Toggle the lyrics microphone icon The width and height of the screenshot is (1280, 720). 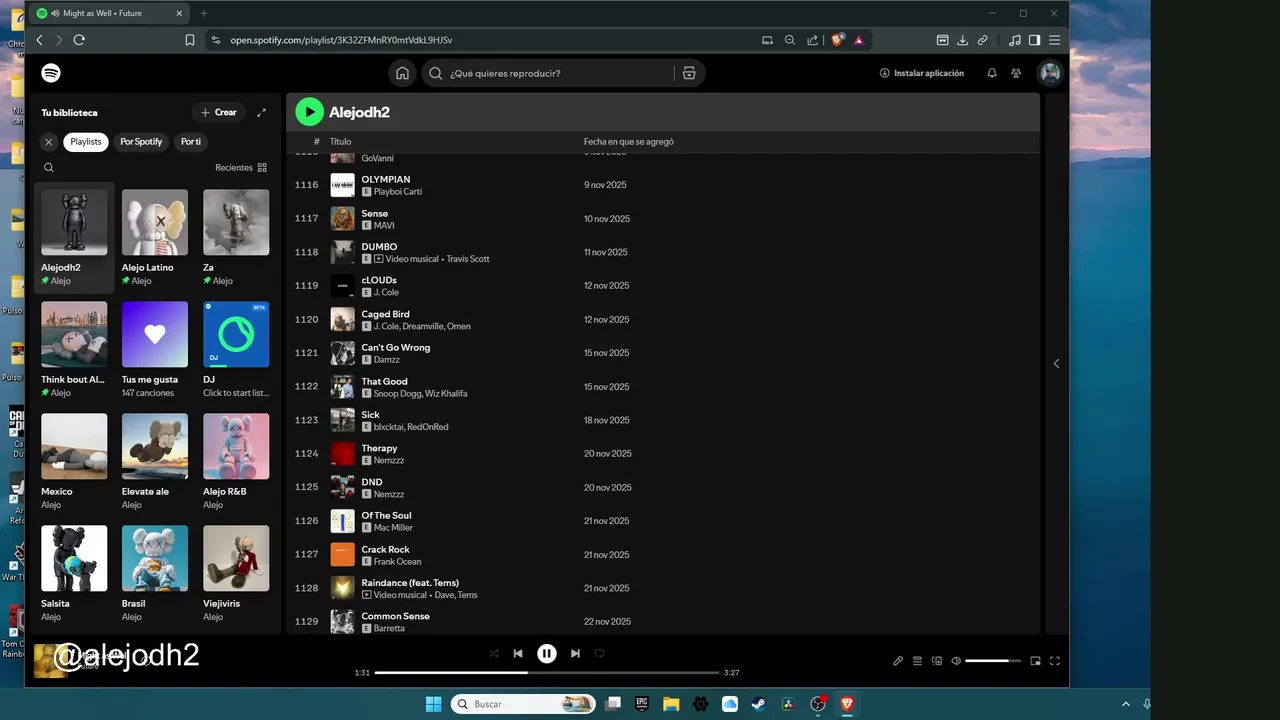coord(898,661)
